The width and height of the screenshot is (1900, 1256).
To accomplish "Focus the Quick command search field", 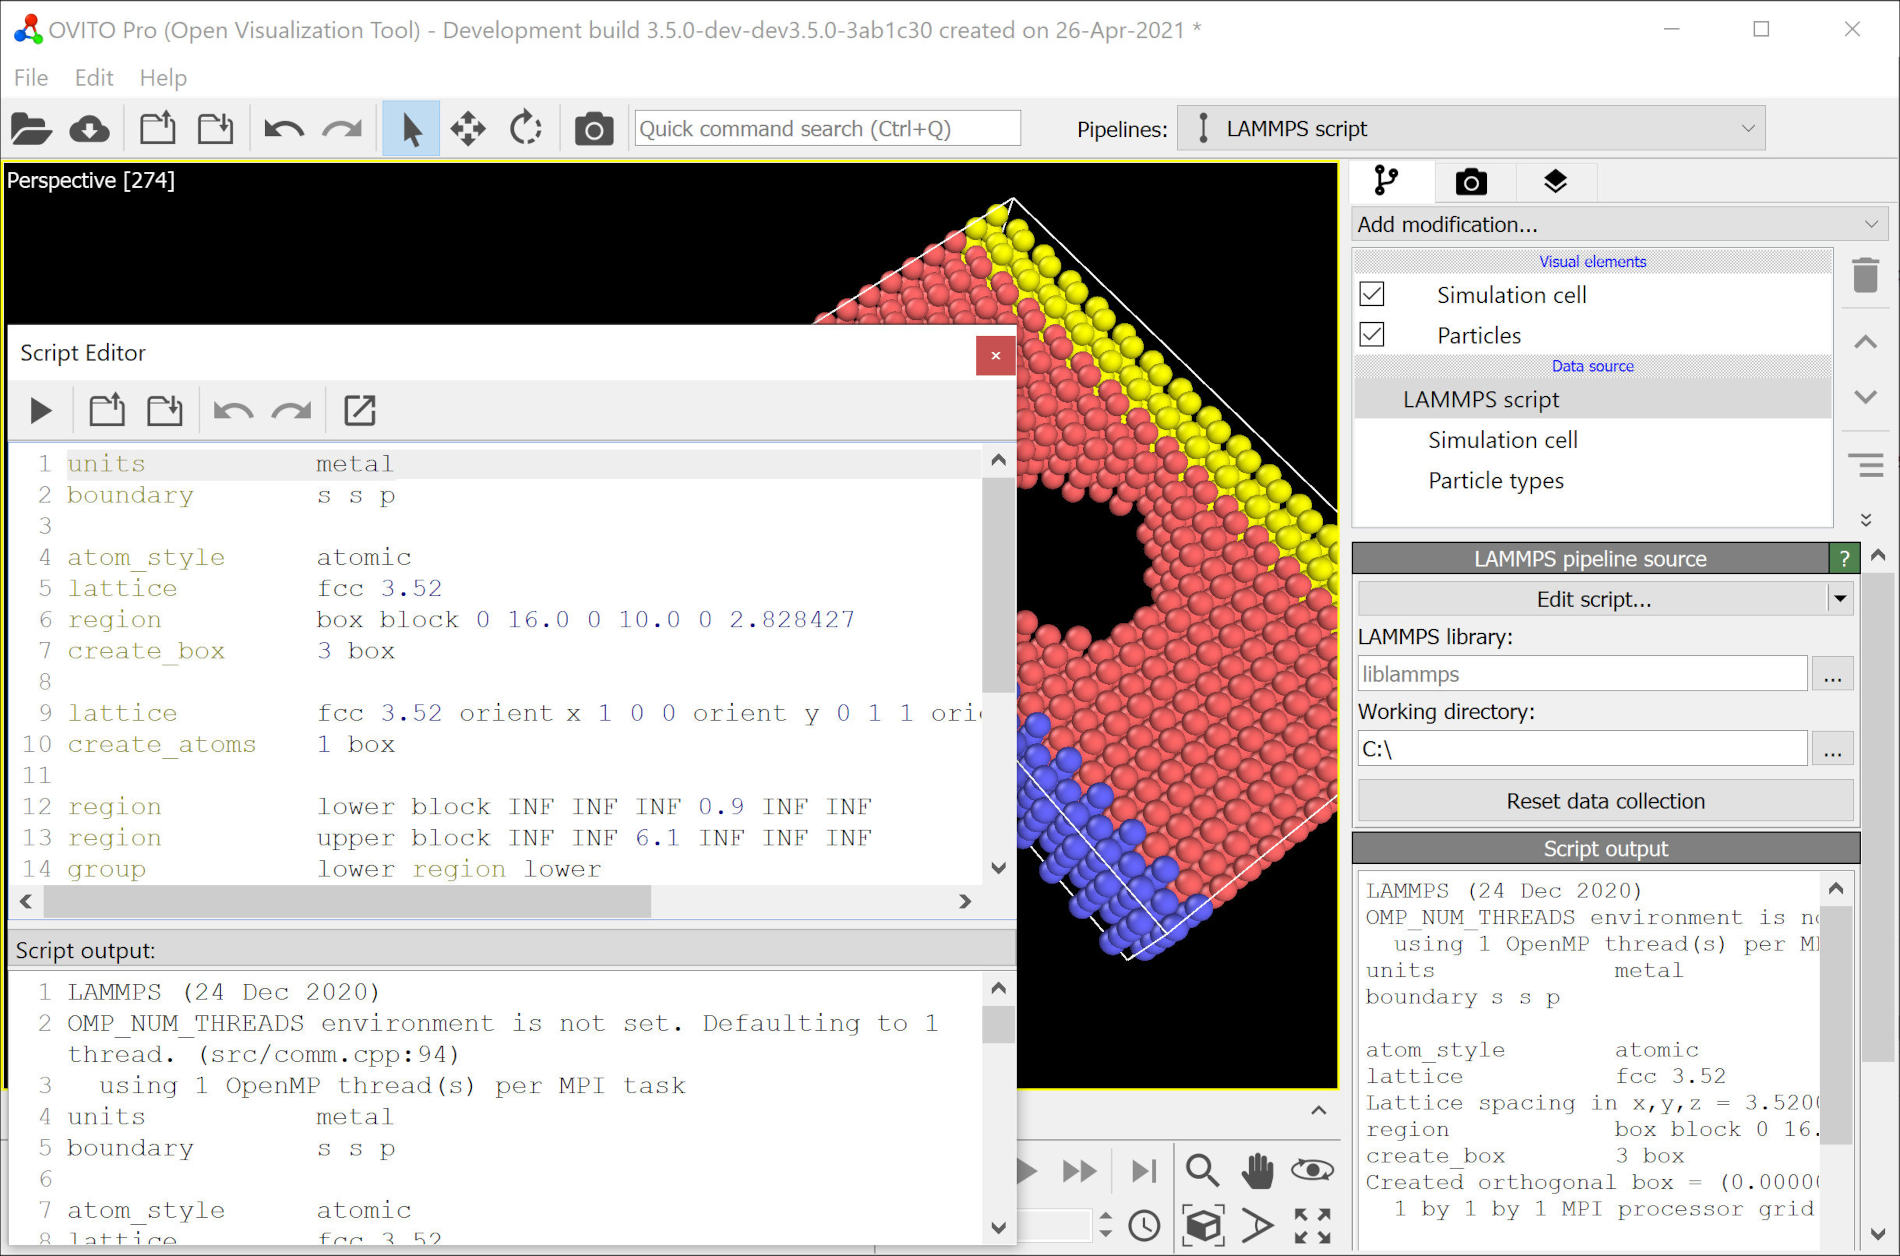I will (x=827, y=129).
